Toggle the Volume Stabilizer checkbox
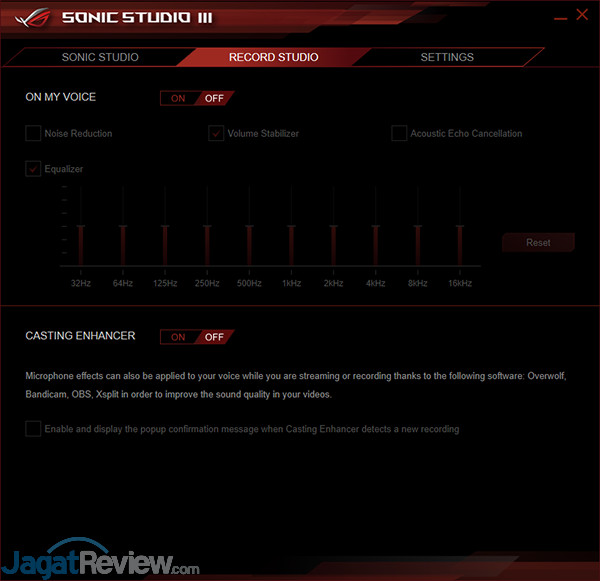Image resolution: width=600 pixels, height=581 pixels. [x=216, y=133]
